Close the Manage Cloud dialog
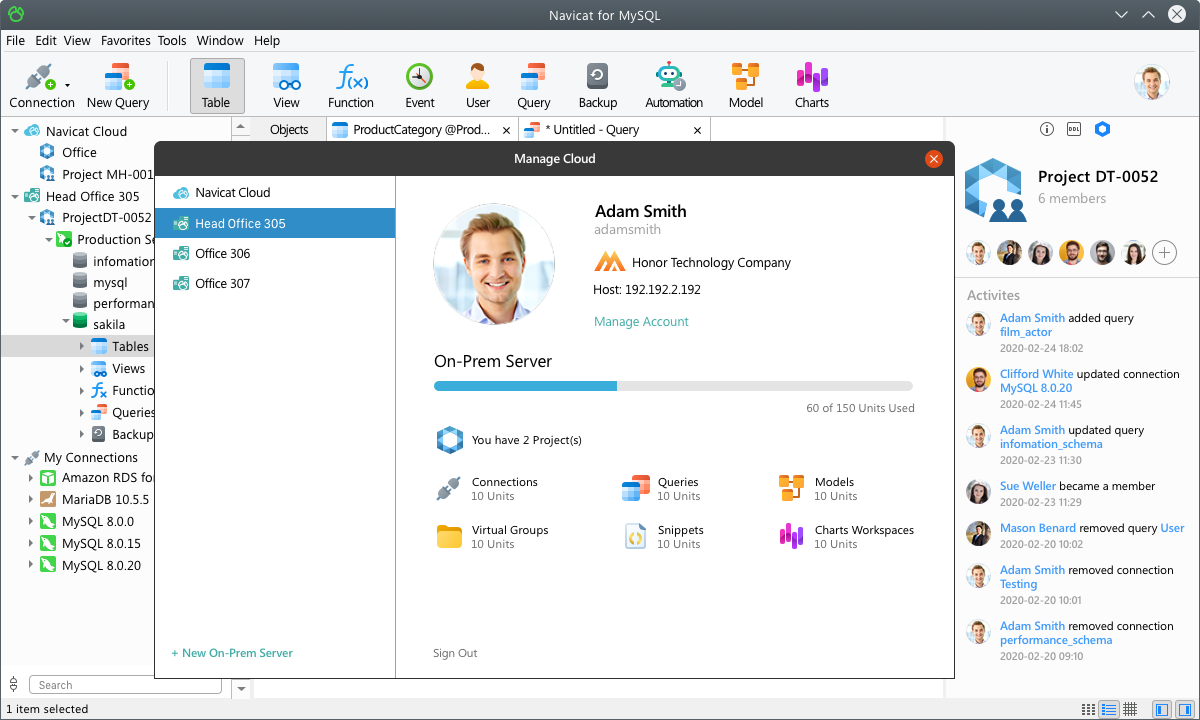This screenshot has height=720, width=1200. point(934,159)
